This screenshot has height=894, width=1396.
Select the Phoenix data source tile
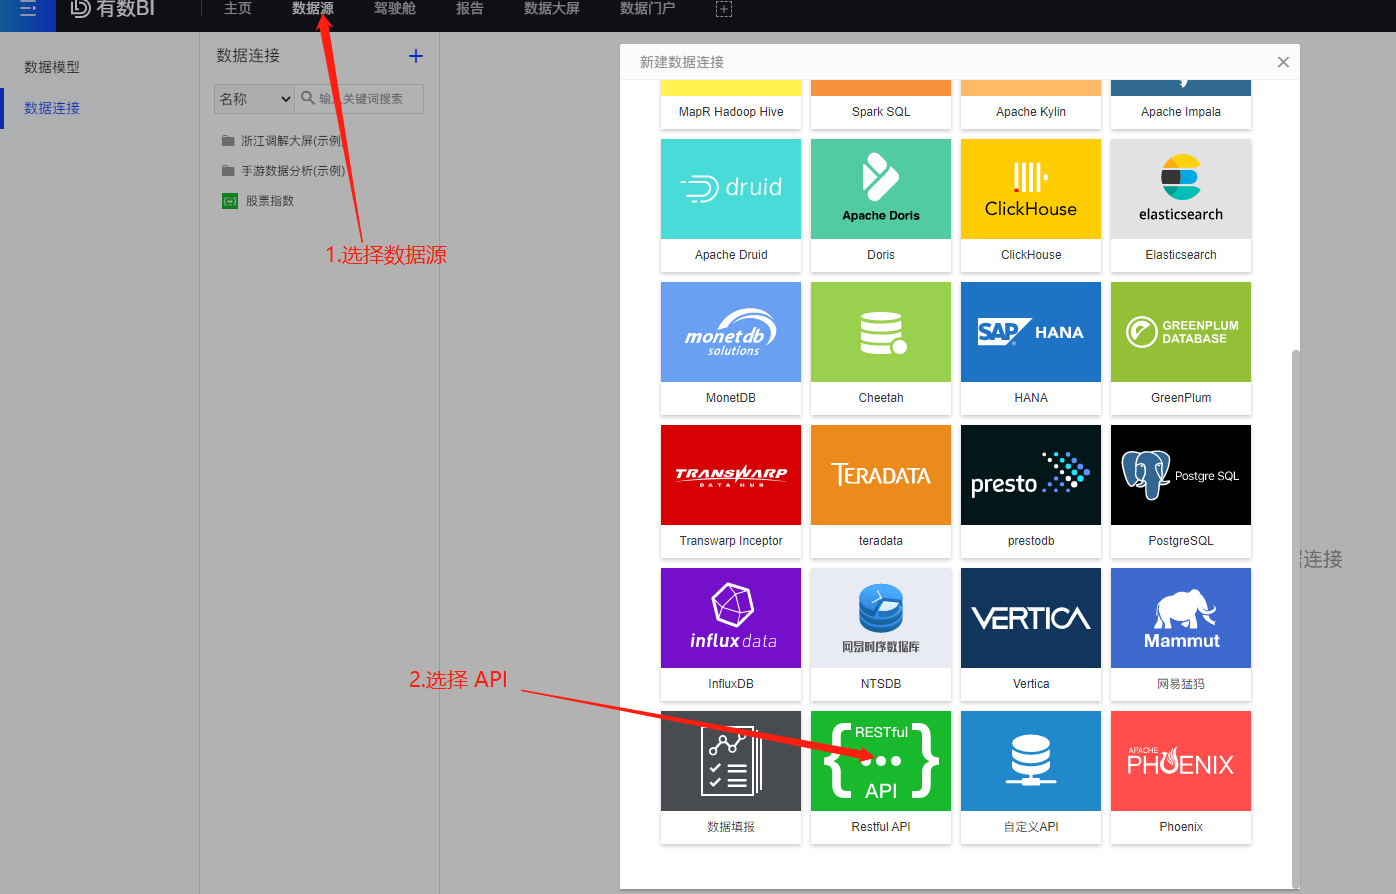click(1180, 775)
